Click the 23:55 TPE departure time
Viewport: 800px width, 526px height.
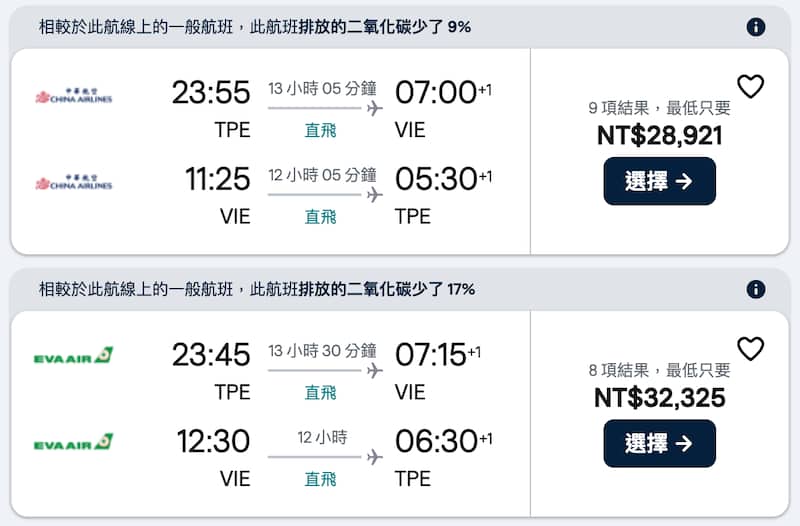pyautogui.click(x=210, y=93)
